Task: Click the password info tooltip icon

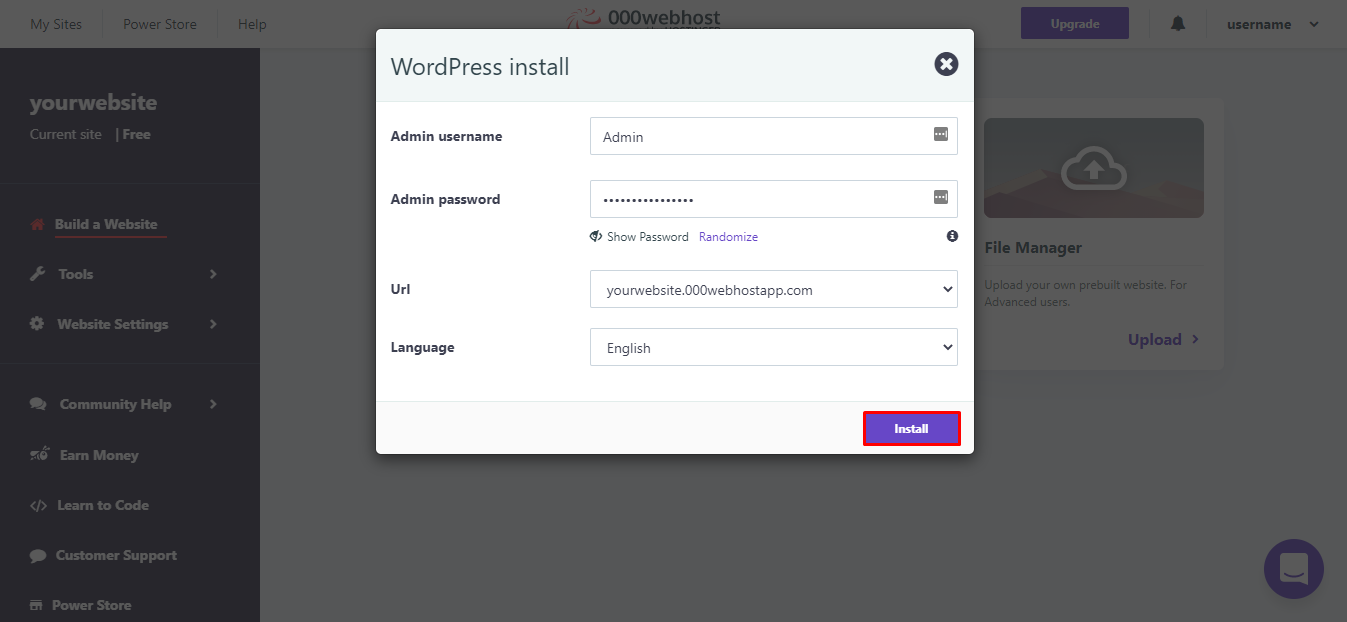Action: (952, 236)
